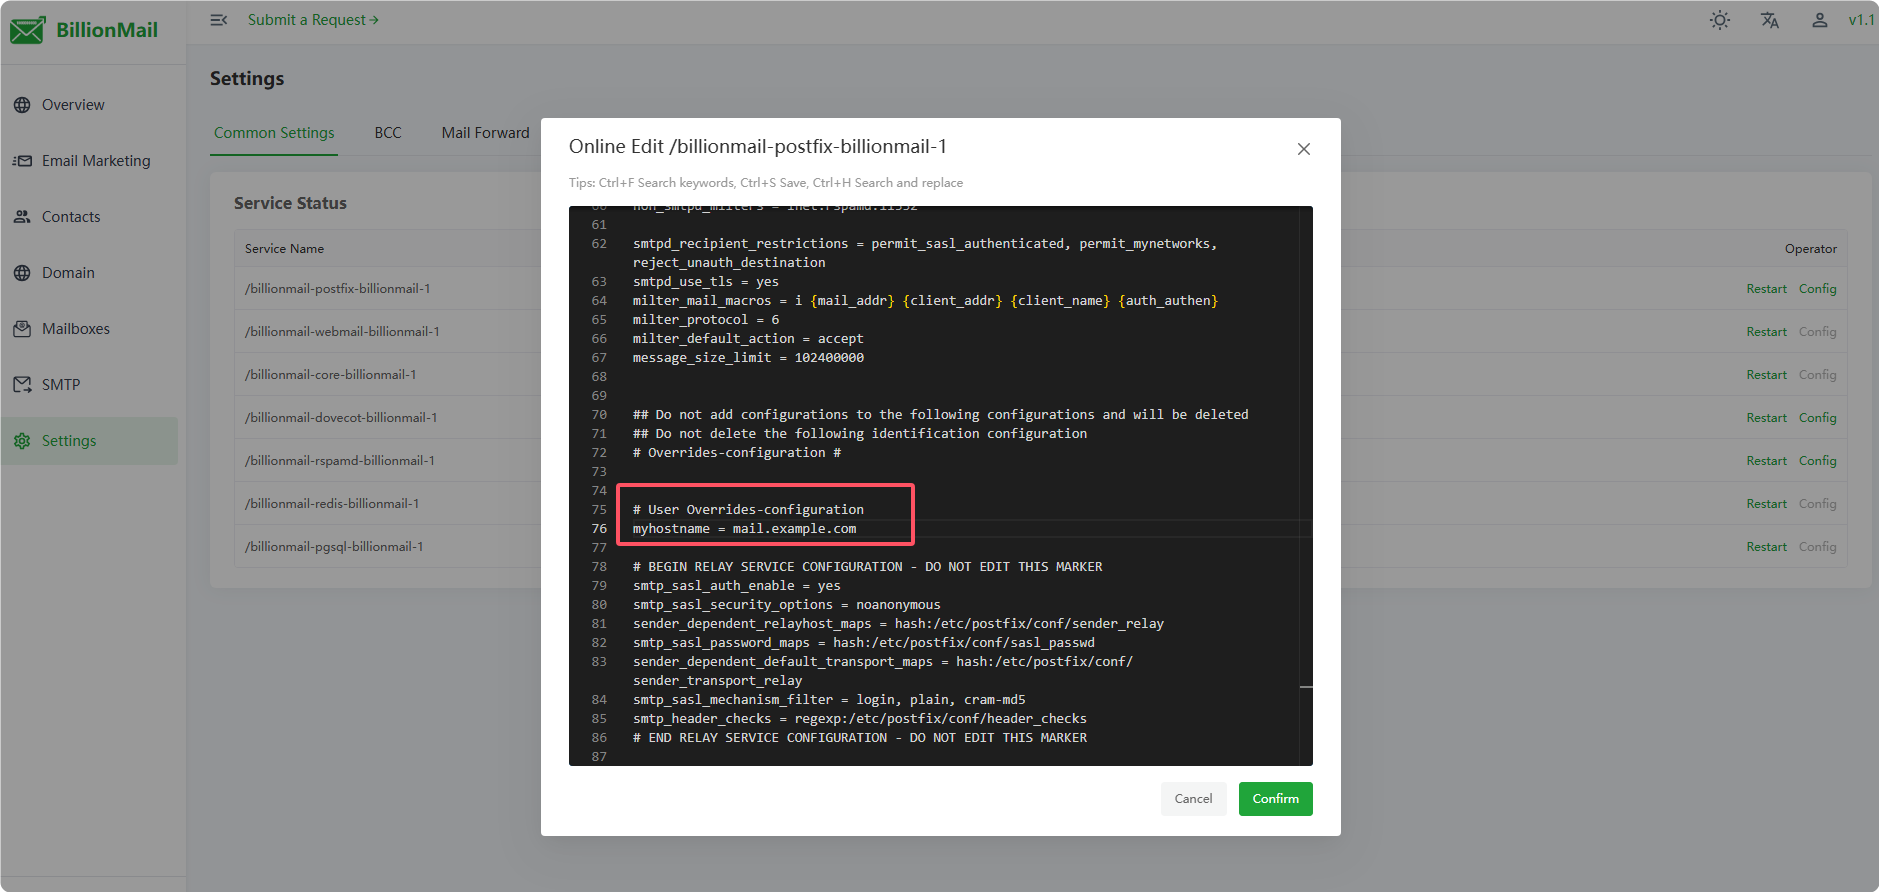Click the smtp_header_checks line in editor
The height and width of the screenshot is (892, 1879).
(x=859, y=719)
